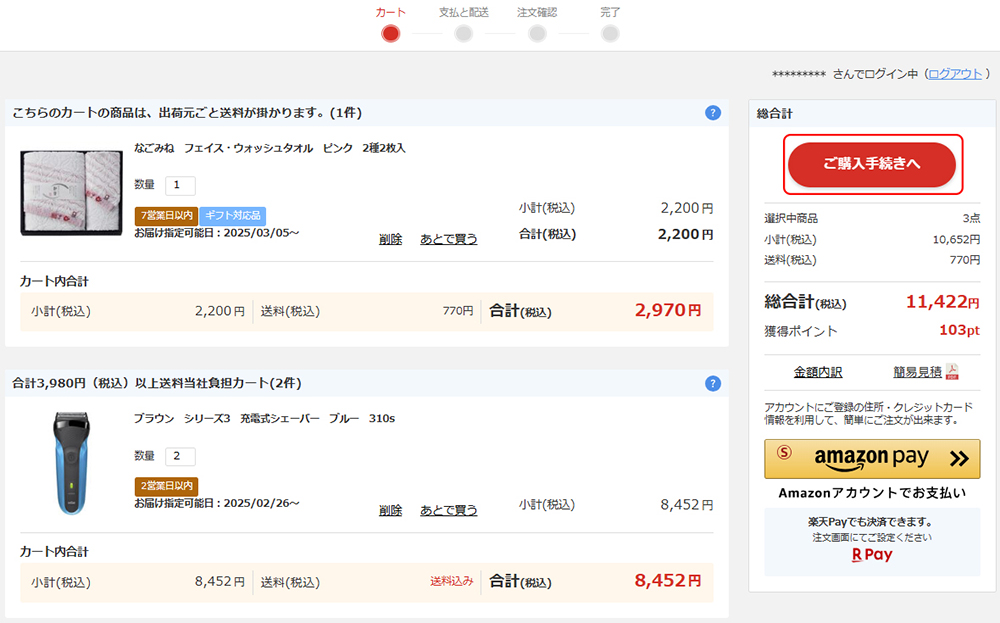Click the 送料込み shipping text
Viewport: 1000px width, 623px height.
[x=452, y=581]
